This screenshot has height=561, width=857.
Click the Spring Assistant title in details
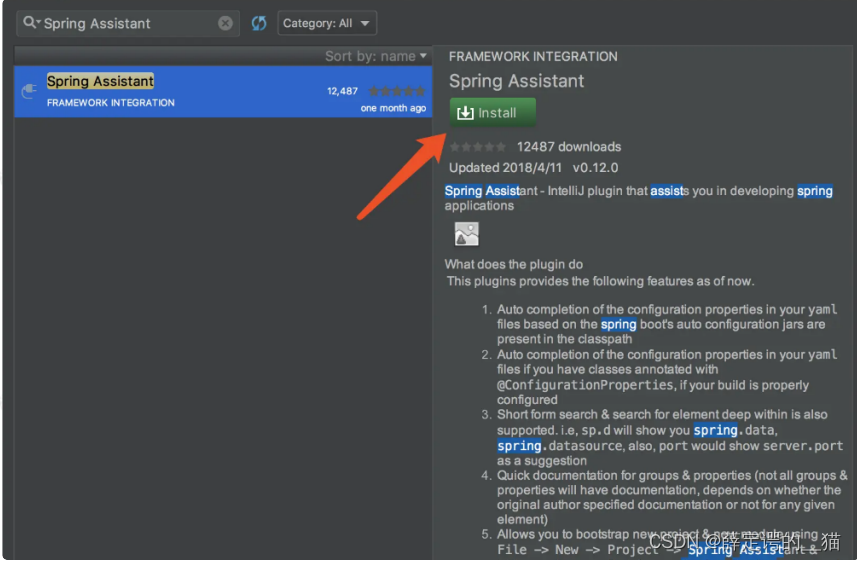coord(516,81)
